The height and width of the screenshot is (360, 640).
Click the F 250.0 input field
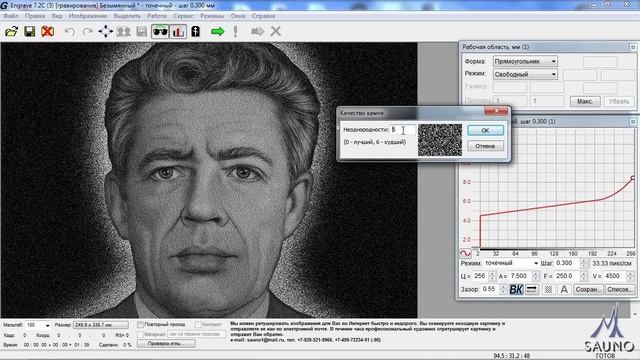tap(567, 276)
